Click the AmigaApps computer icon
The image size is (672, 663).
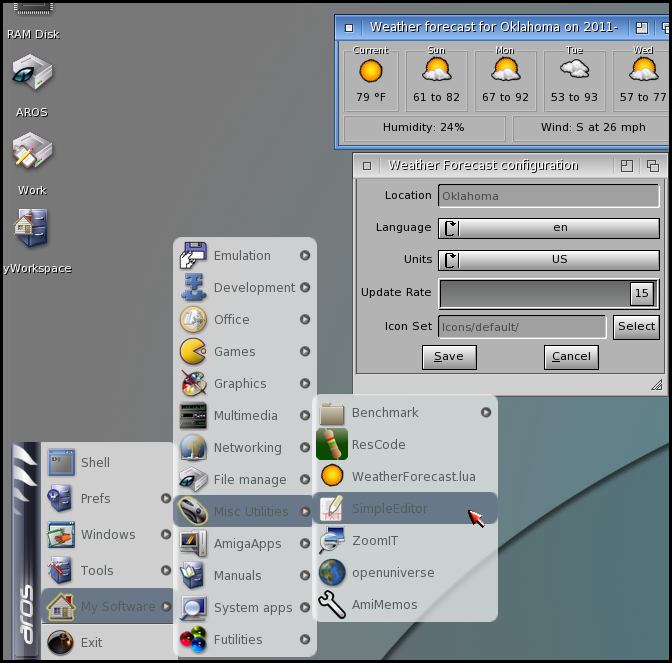[193, 543]
